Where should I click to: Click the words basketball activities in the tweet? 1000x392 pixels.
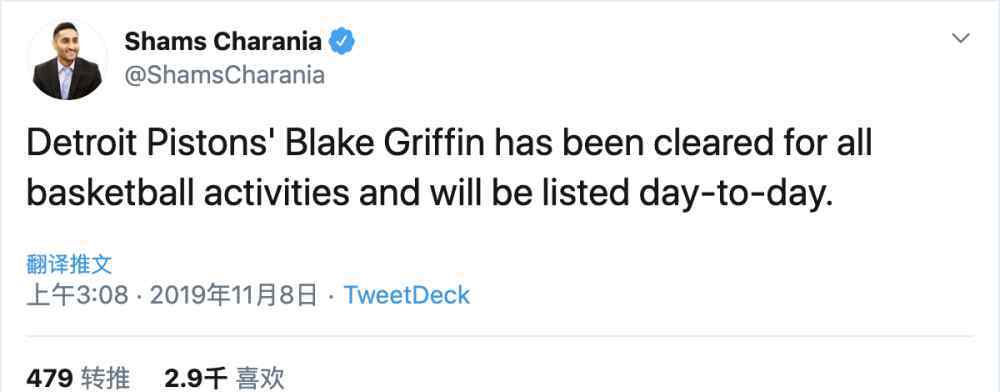tap(188, 192)
